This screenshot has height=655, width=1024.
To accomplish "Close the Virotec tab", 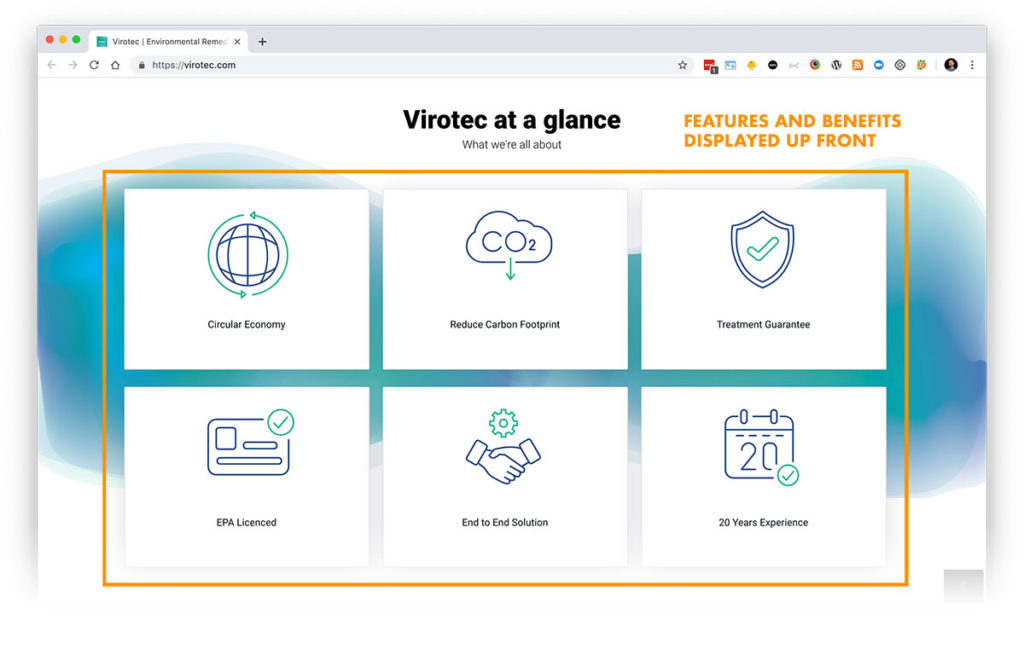I will (x=237, y=42).
